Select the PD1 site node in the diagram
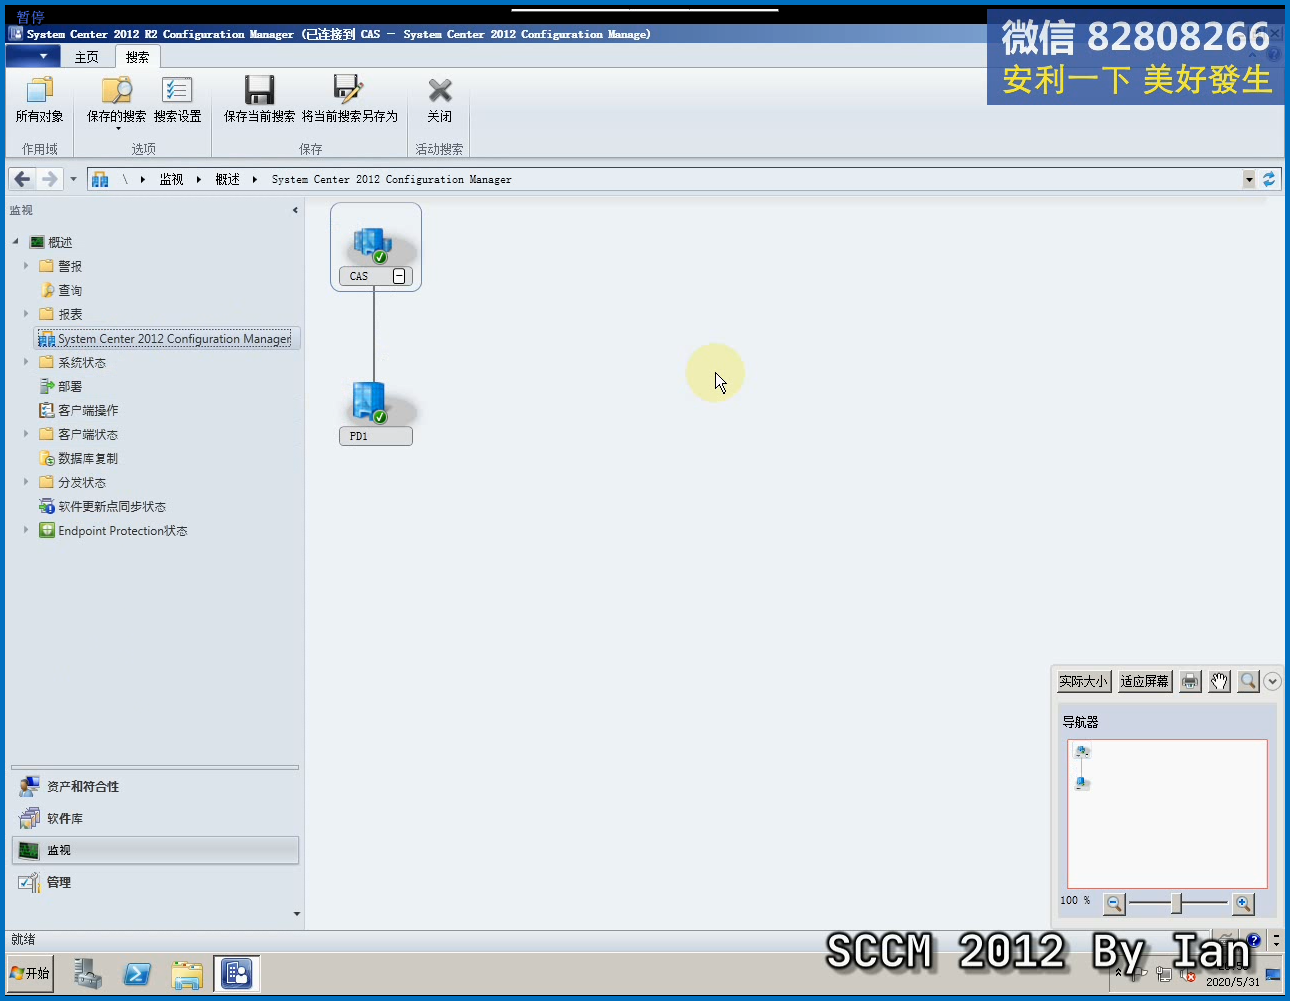The image size is (1290, 1001). 376,412
